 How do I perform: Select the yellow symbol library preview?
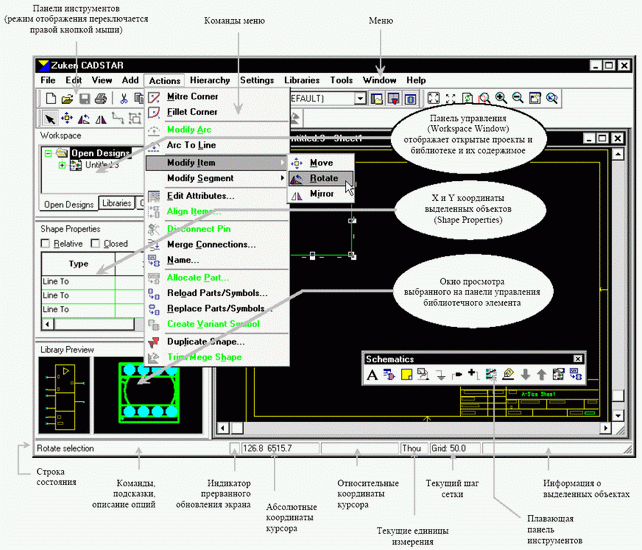pyautogui.click(x=64, y=395)
